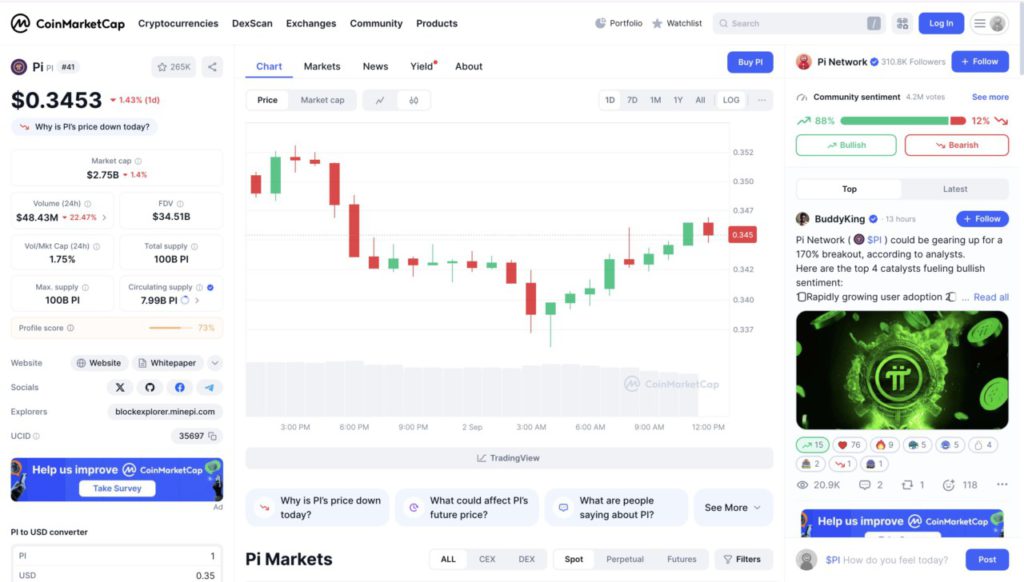Open the Exchanges menu
Image resolution: width=1024 pixels, height=582 pixels.
click(x=311, y=23)
